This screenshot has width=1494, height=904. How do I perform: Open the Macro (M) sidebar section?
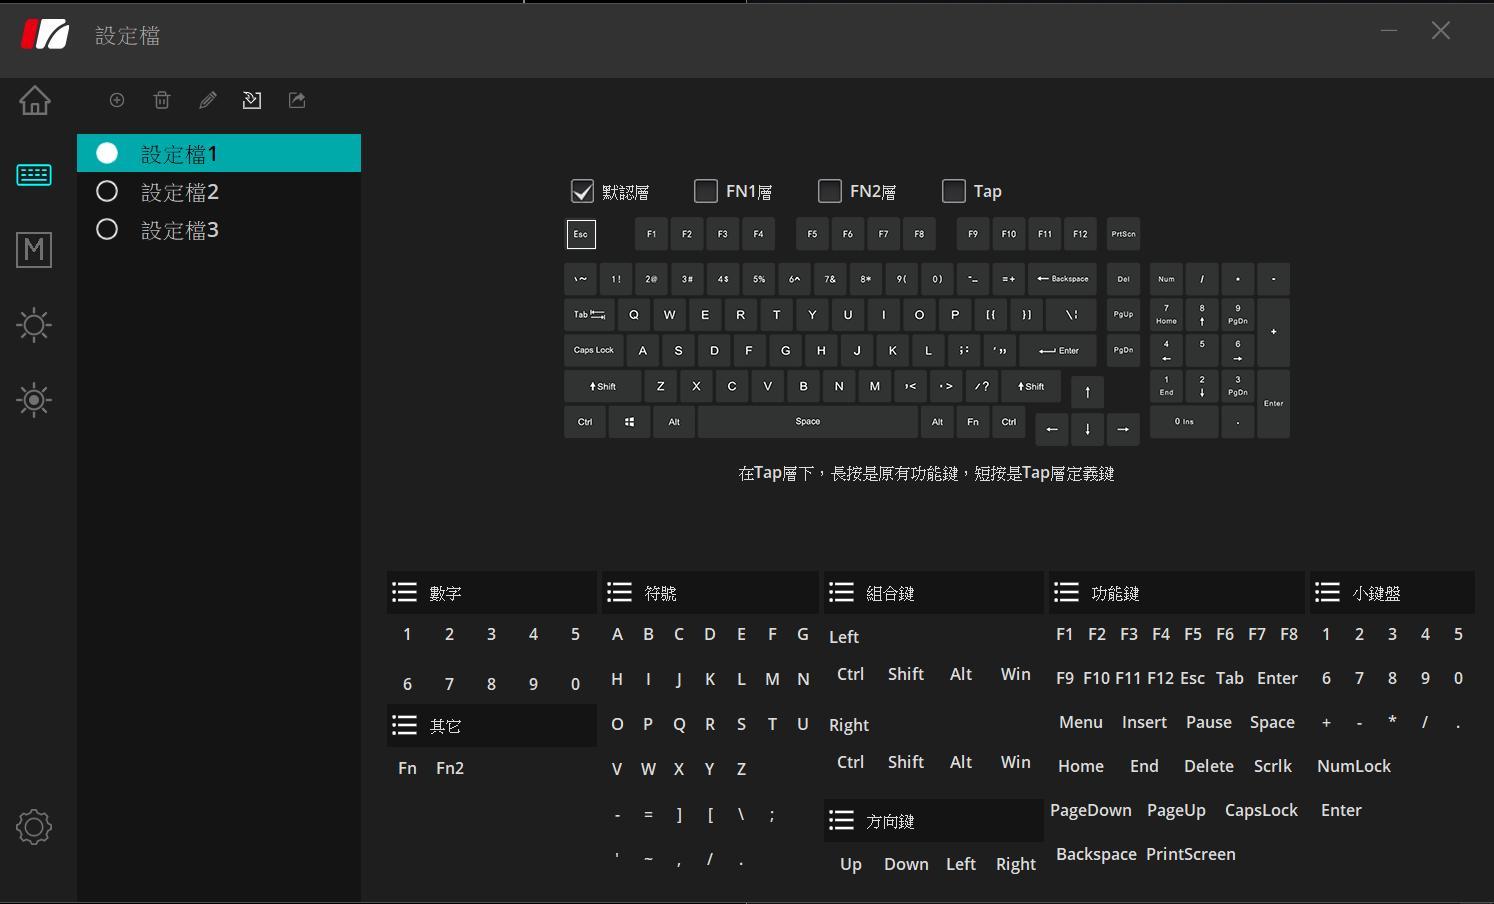[x=34, y=249]
